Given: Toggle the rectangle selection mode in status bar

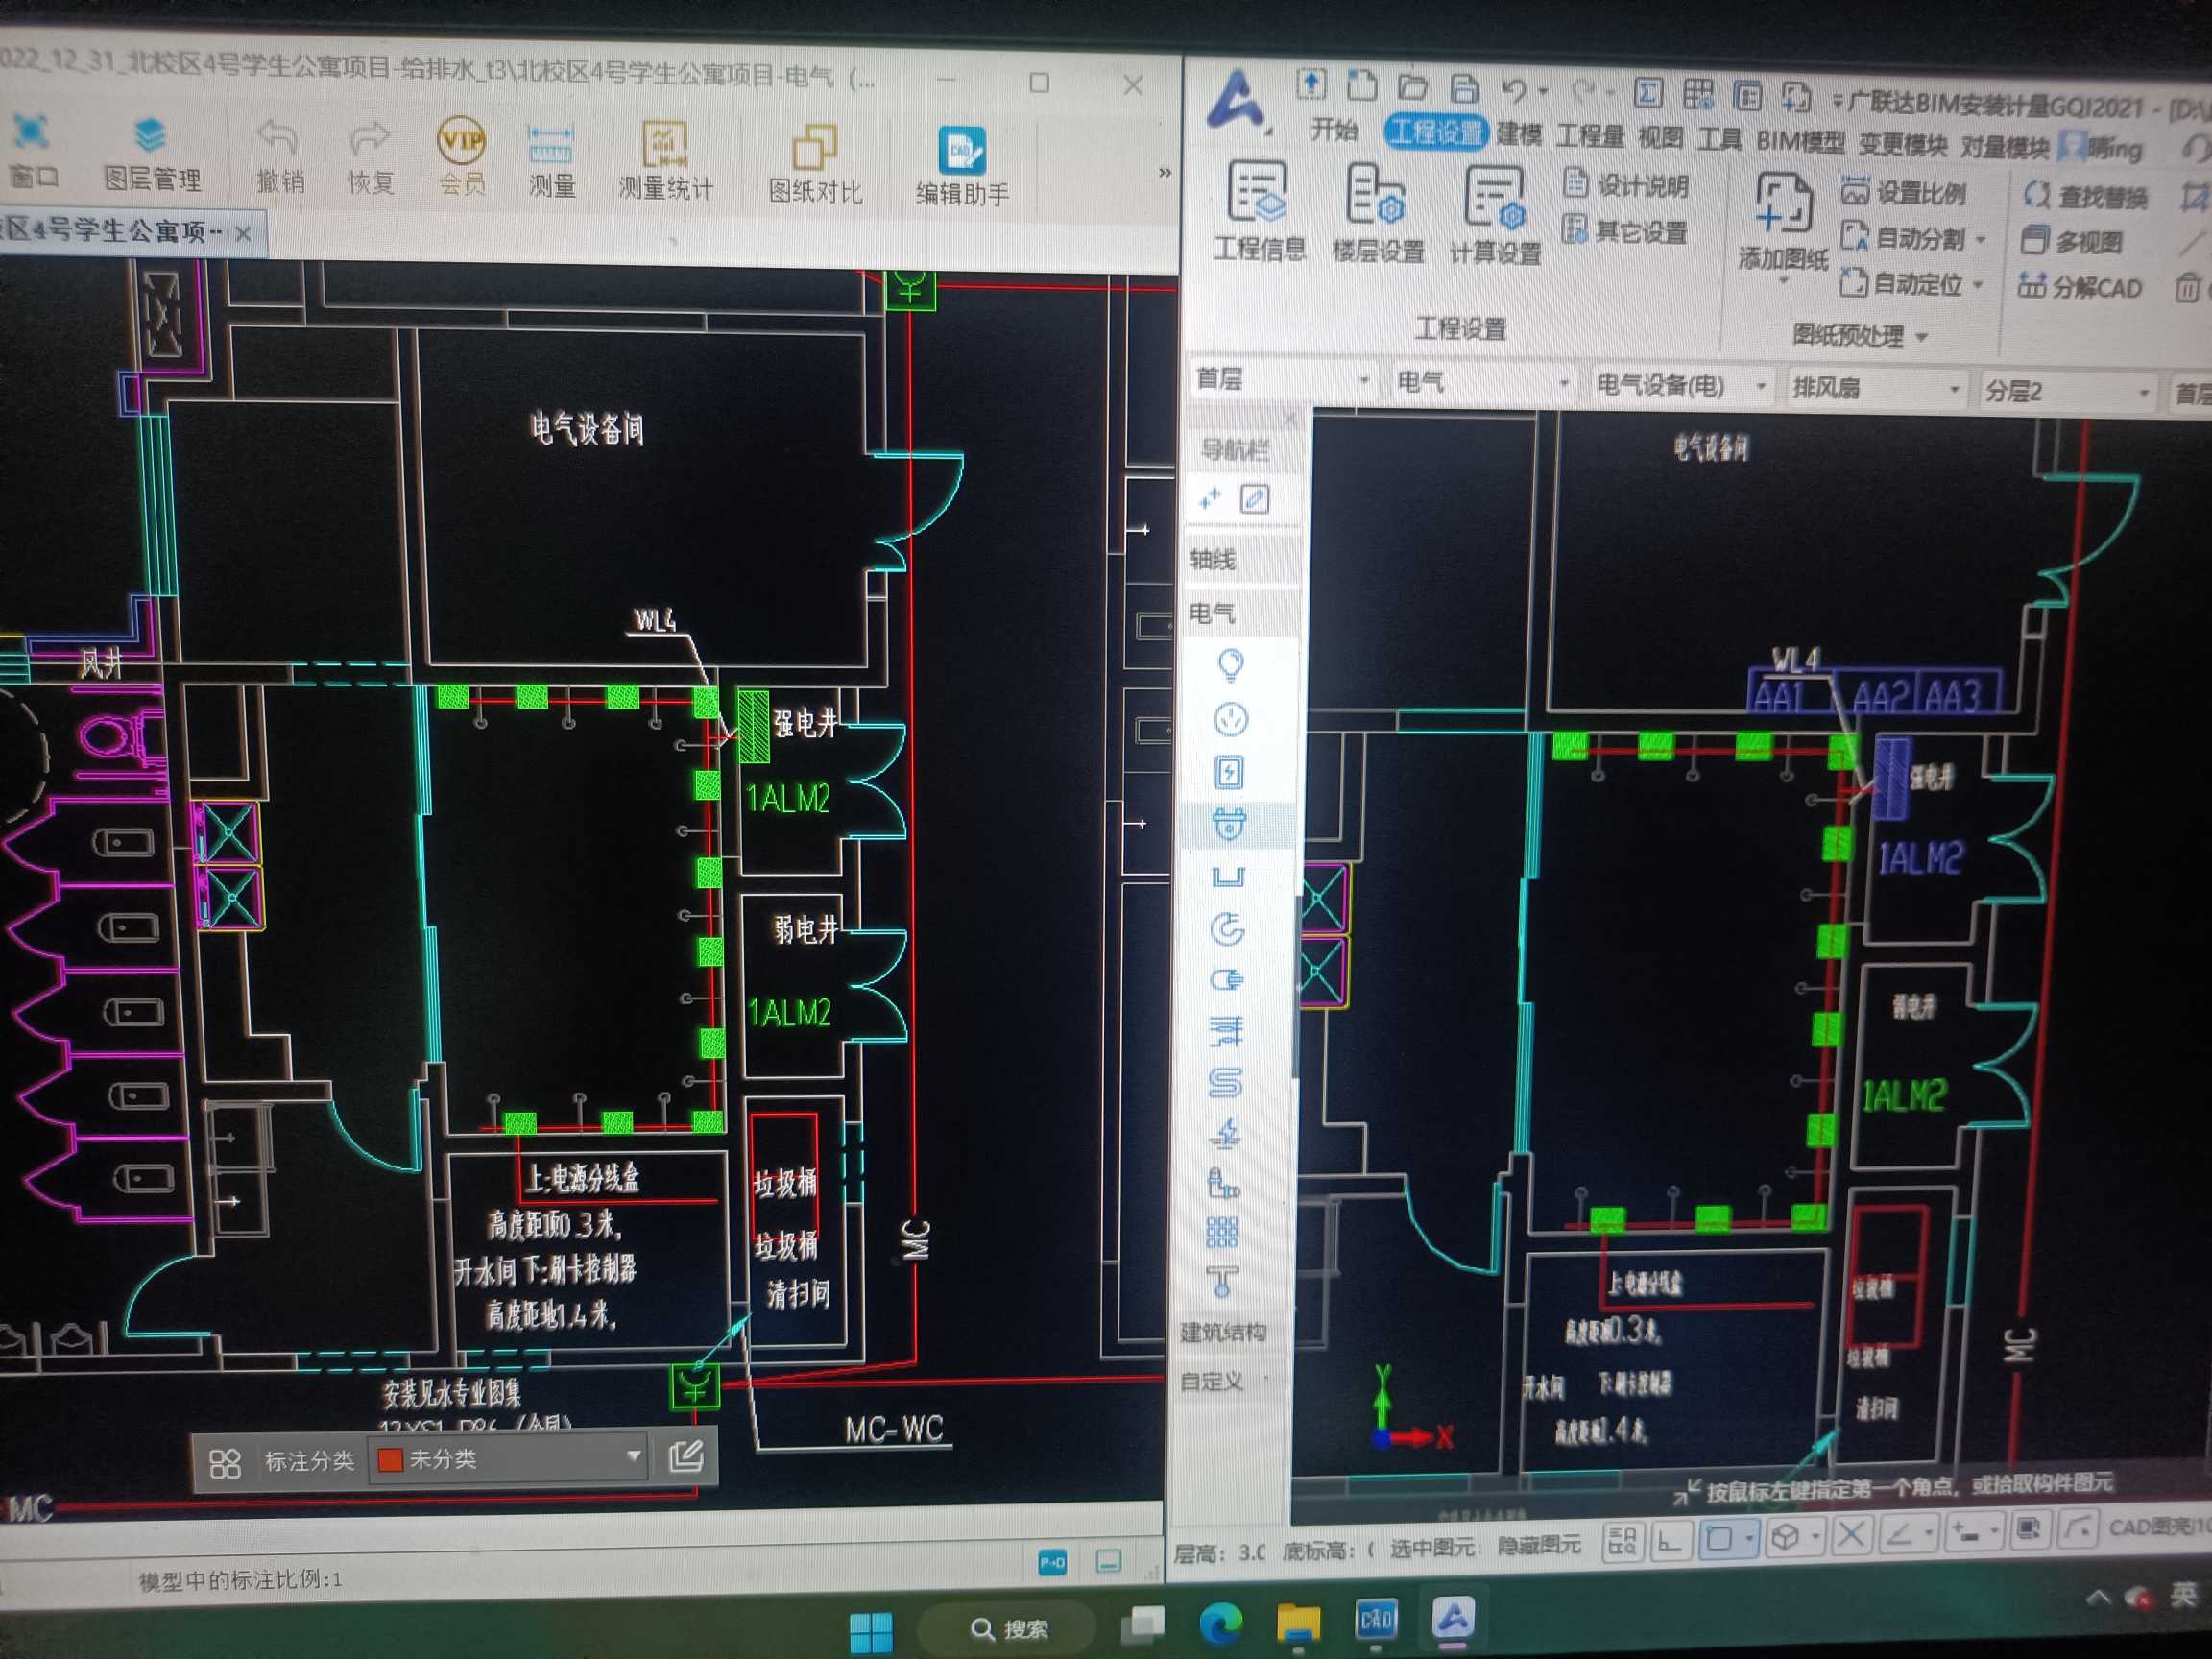Looking at the screenshot, I should click(1719, 1538).
